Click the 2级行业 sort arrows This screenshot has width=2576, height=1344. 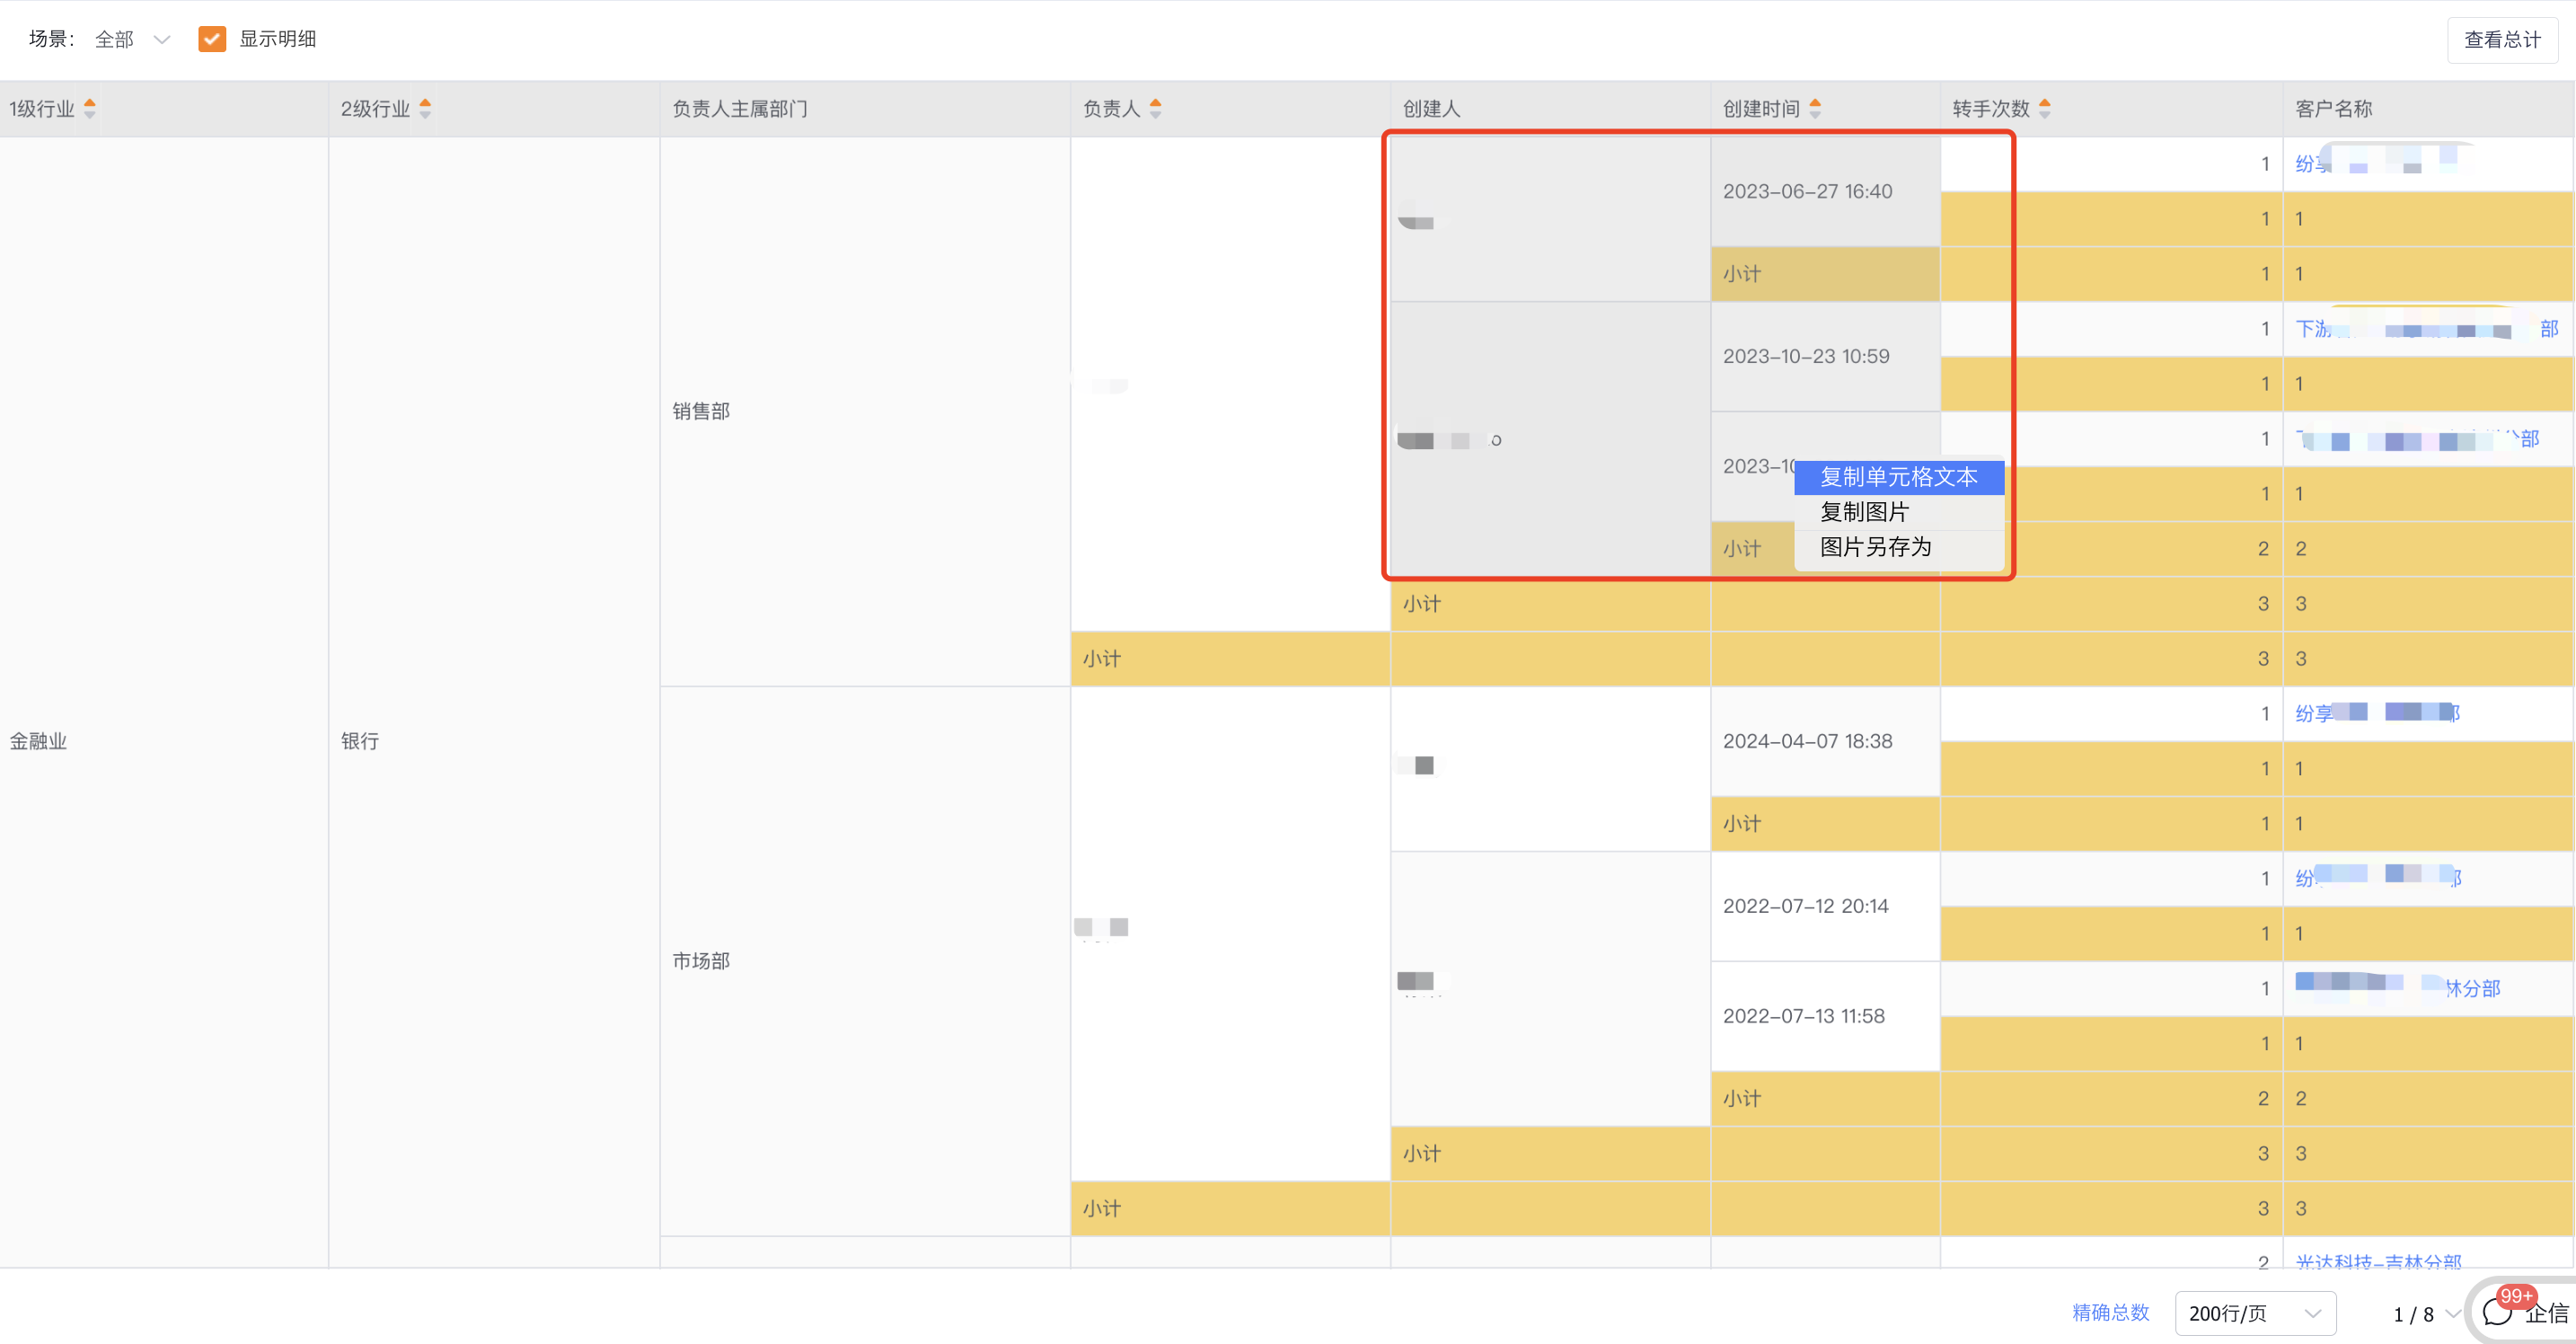[425, 108]
